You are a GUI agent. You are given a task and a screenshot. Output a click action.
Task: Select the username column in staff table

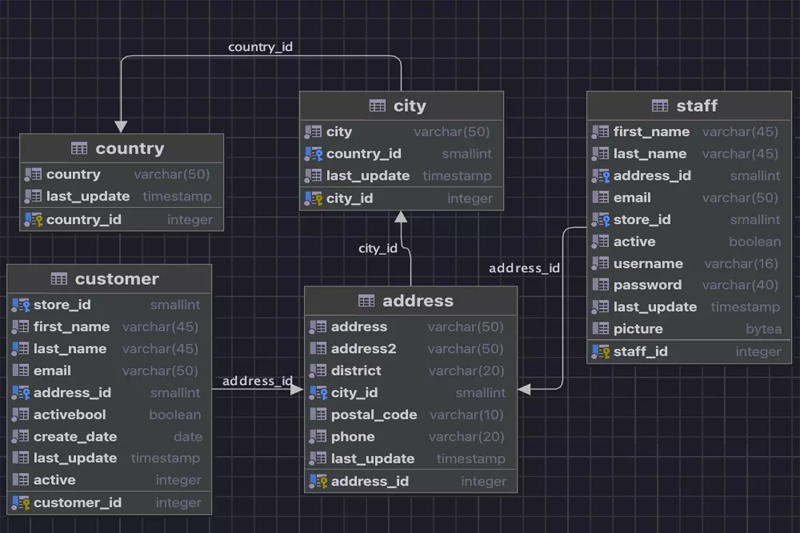648,264
